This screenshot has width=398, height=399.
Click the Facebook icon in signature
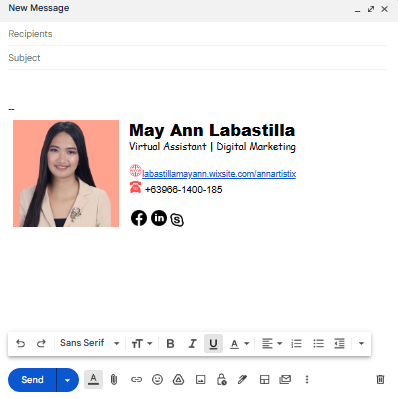[139, 218]
